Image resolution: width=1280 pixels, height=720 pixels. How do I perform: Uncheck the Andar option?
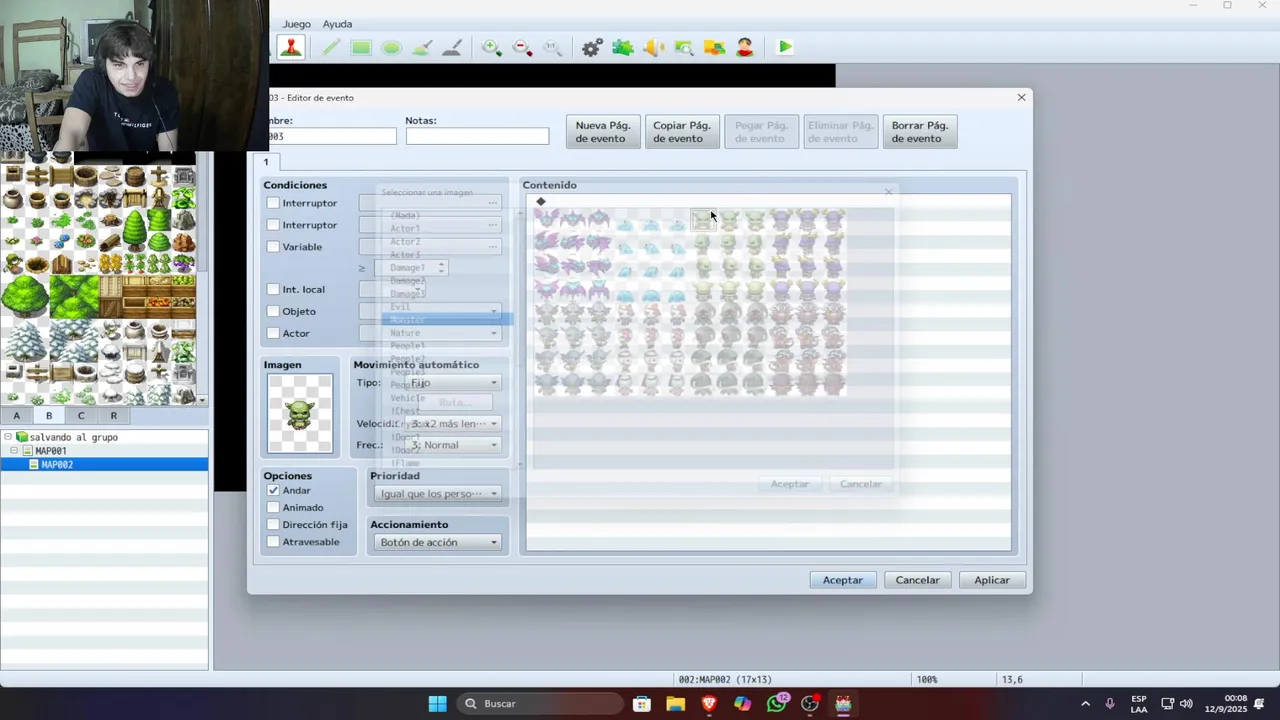[273, 490]
